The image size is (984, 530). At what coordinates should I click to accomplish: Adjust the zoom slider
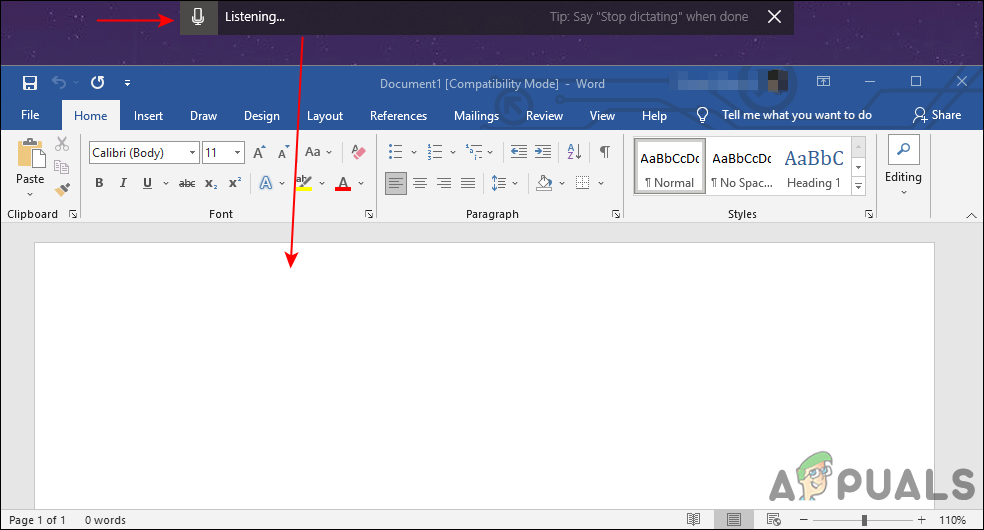[864, 520]
